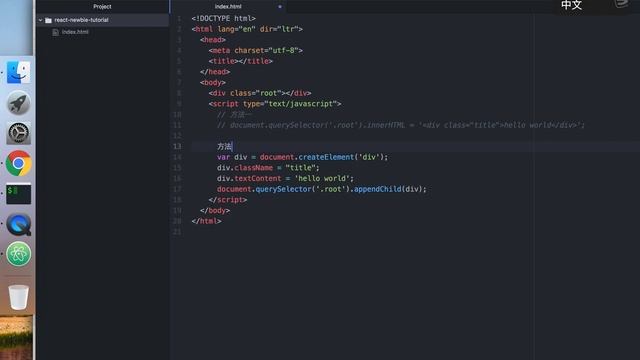Viewport: 640px width, 360px height.
Task: Launch Google Chrome from the dock
Action: (18, 163)
